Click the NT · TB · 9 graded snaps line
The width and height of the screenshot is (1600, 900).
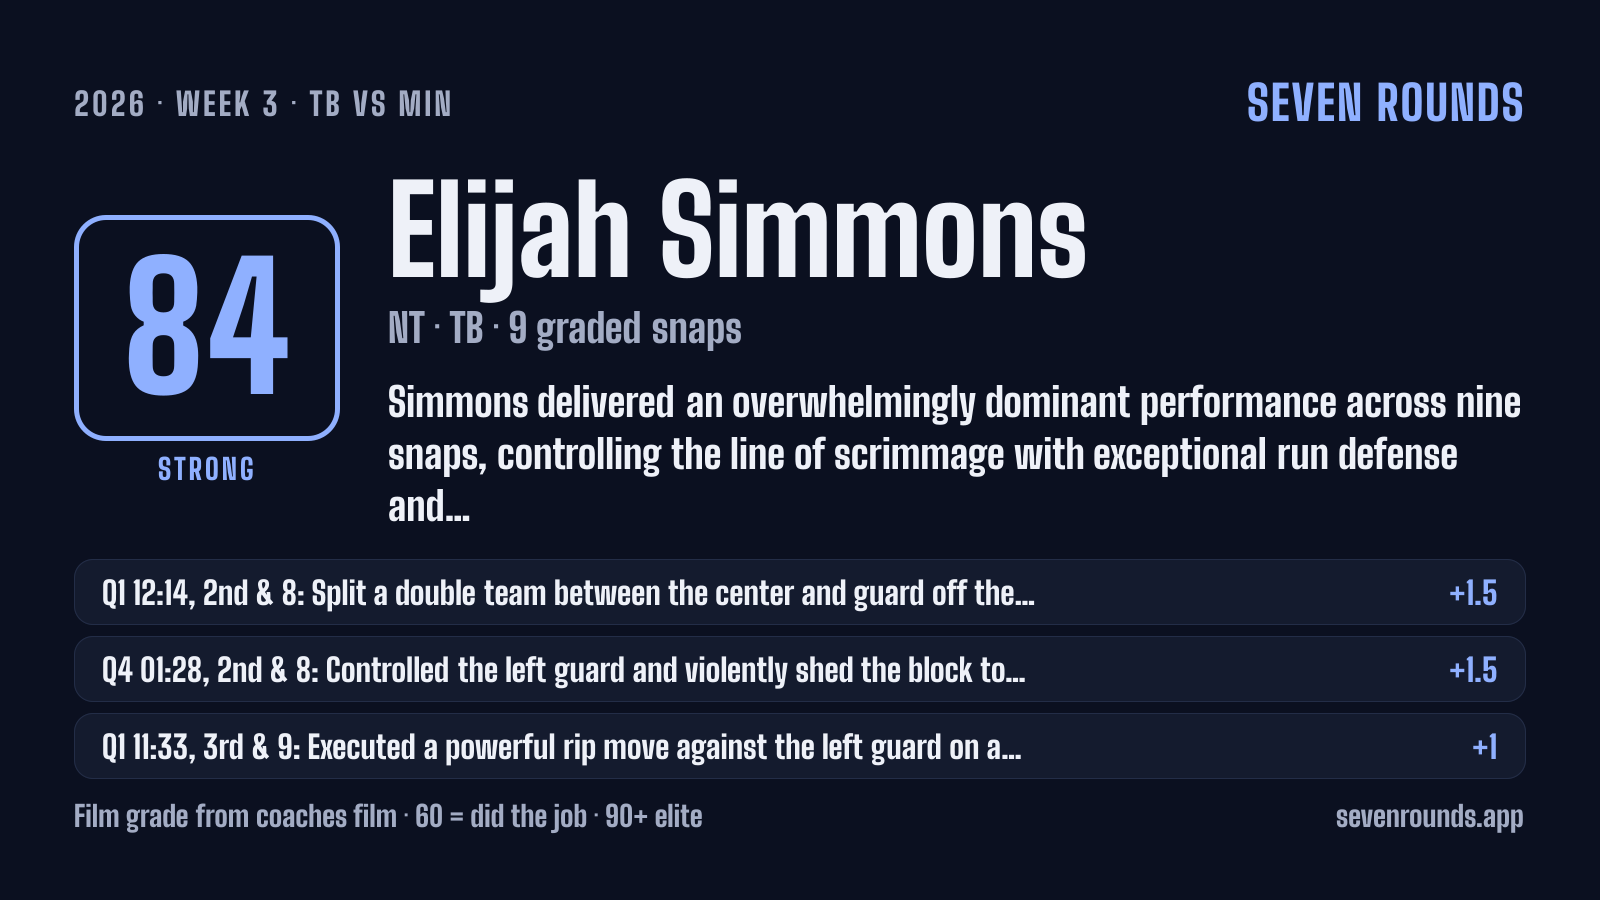[x=565, y=329]
